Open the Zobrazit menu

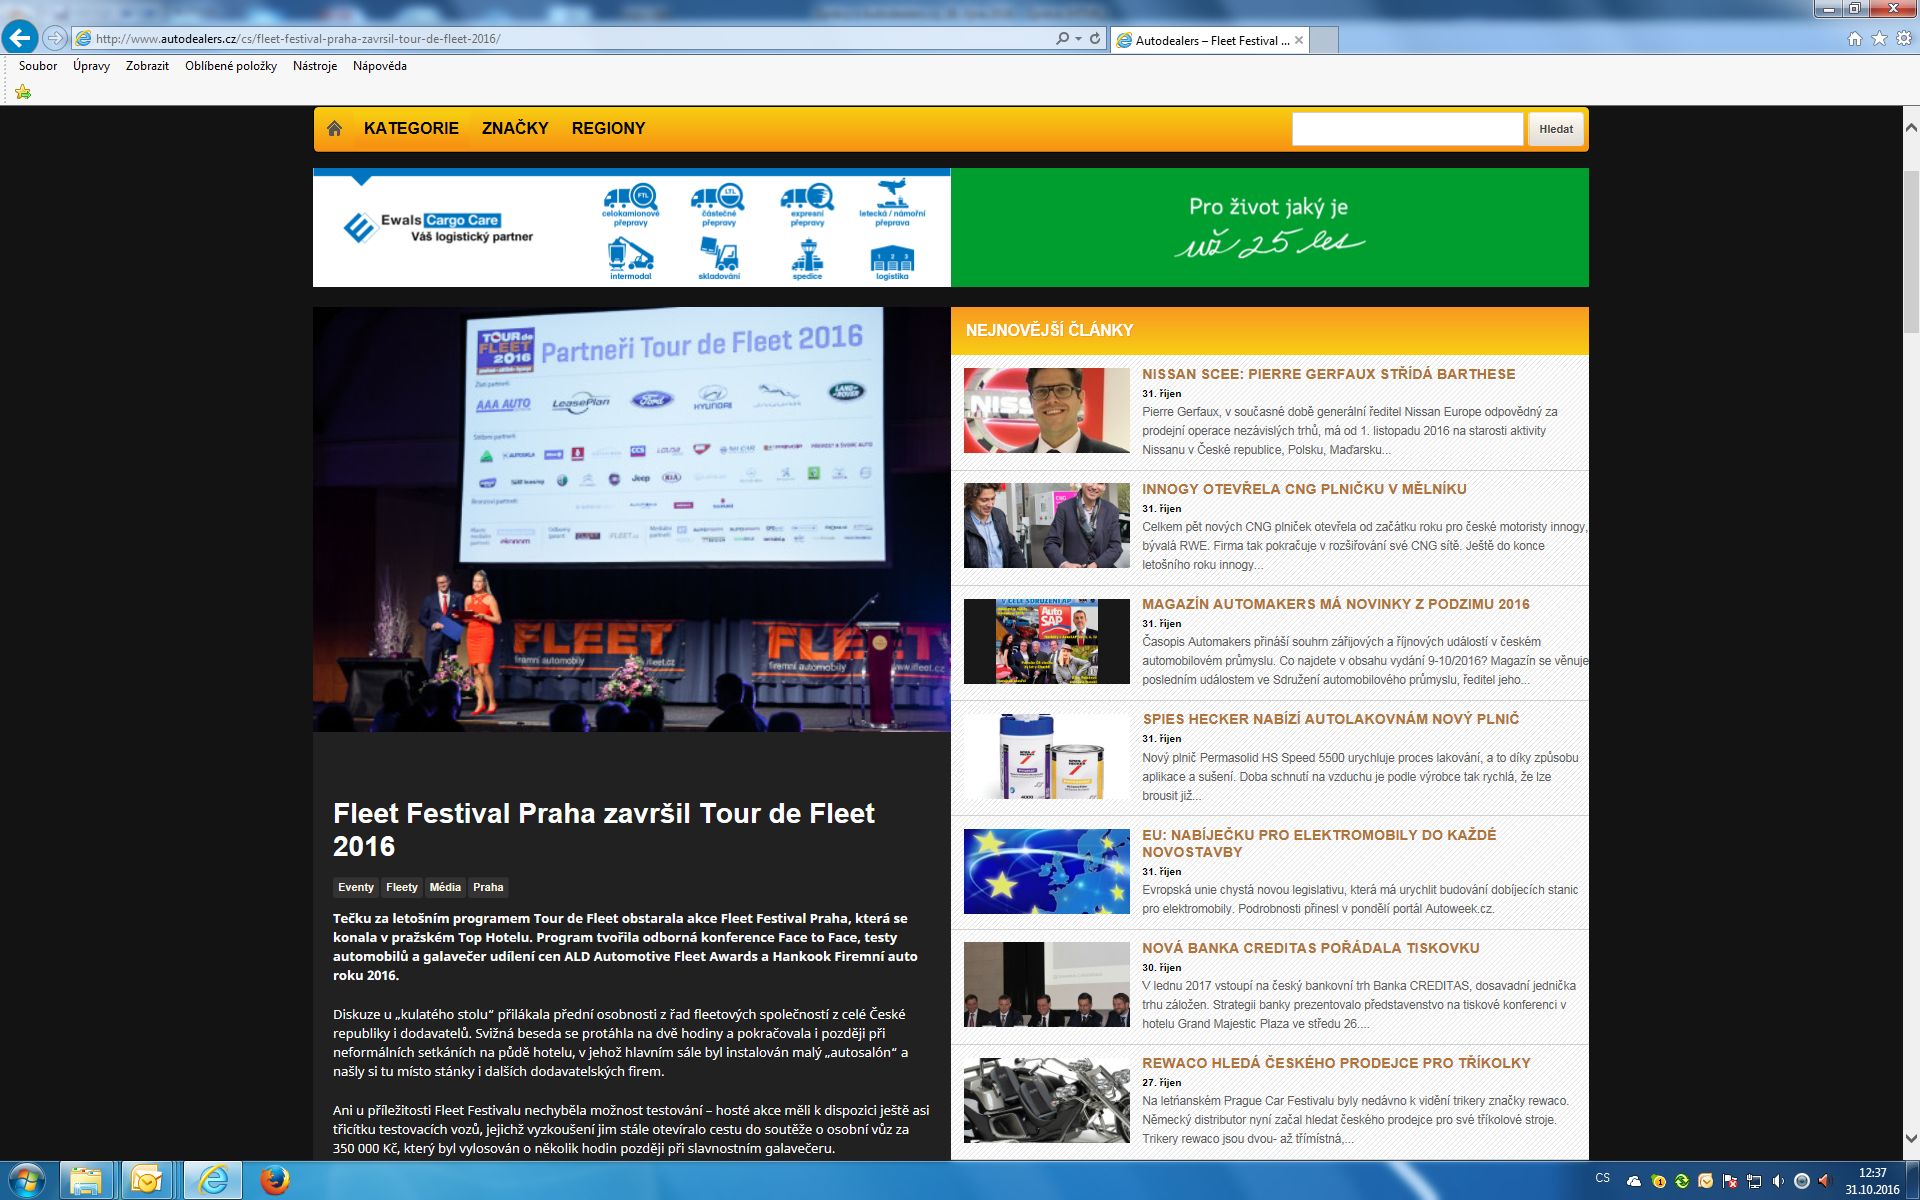click(147, 66)
